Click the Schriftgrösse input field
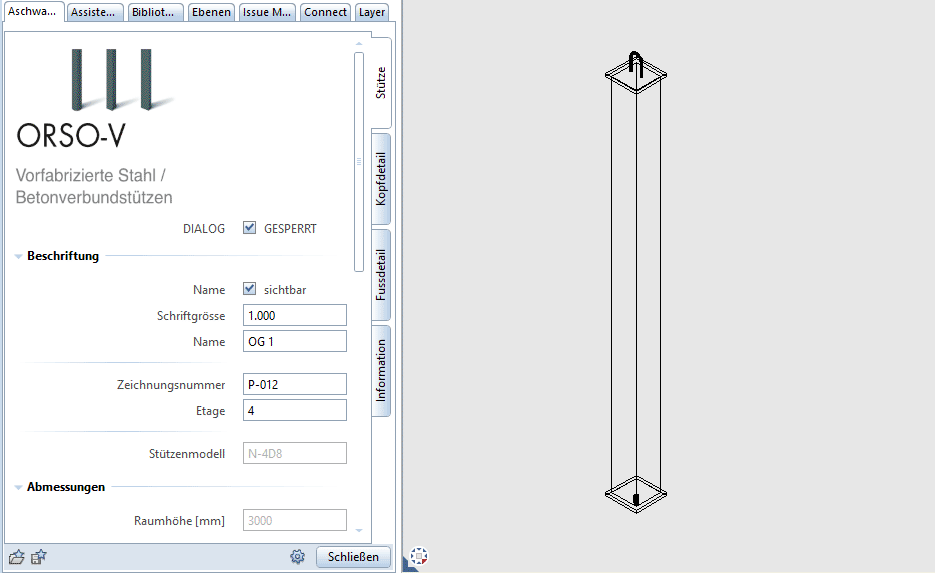The height and width of the screenshot is (573, 935). pyautogui.click(x=295, y=315)
